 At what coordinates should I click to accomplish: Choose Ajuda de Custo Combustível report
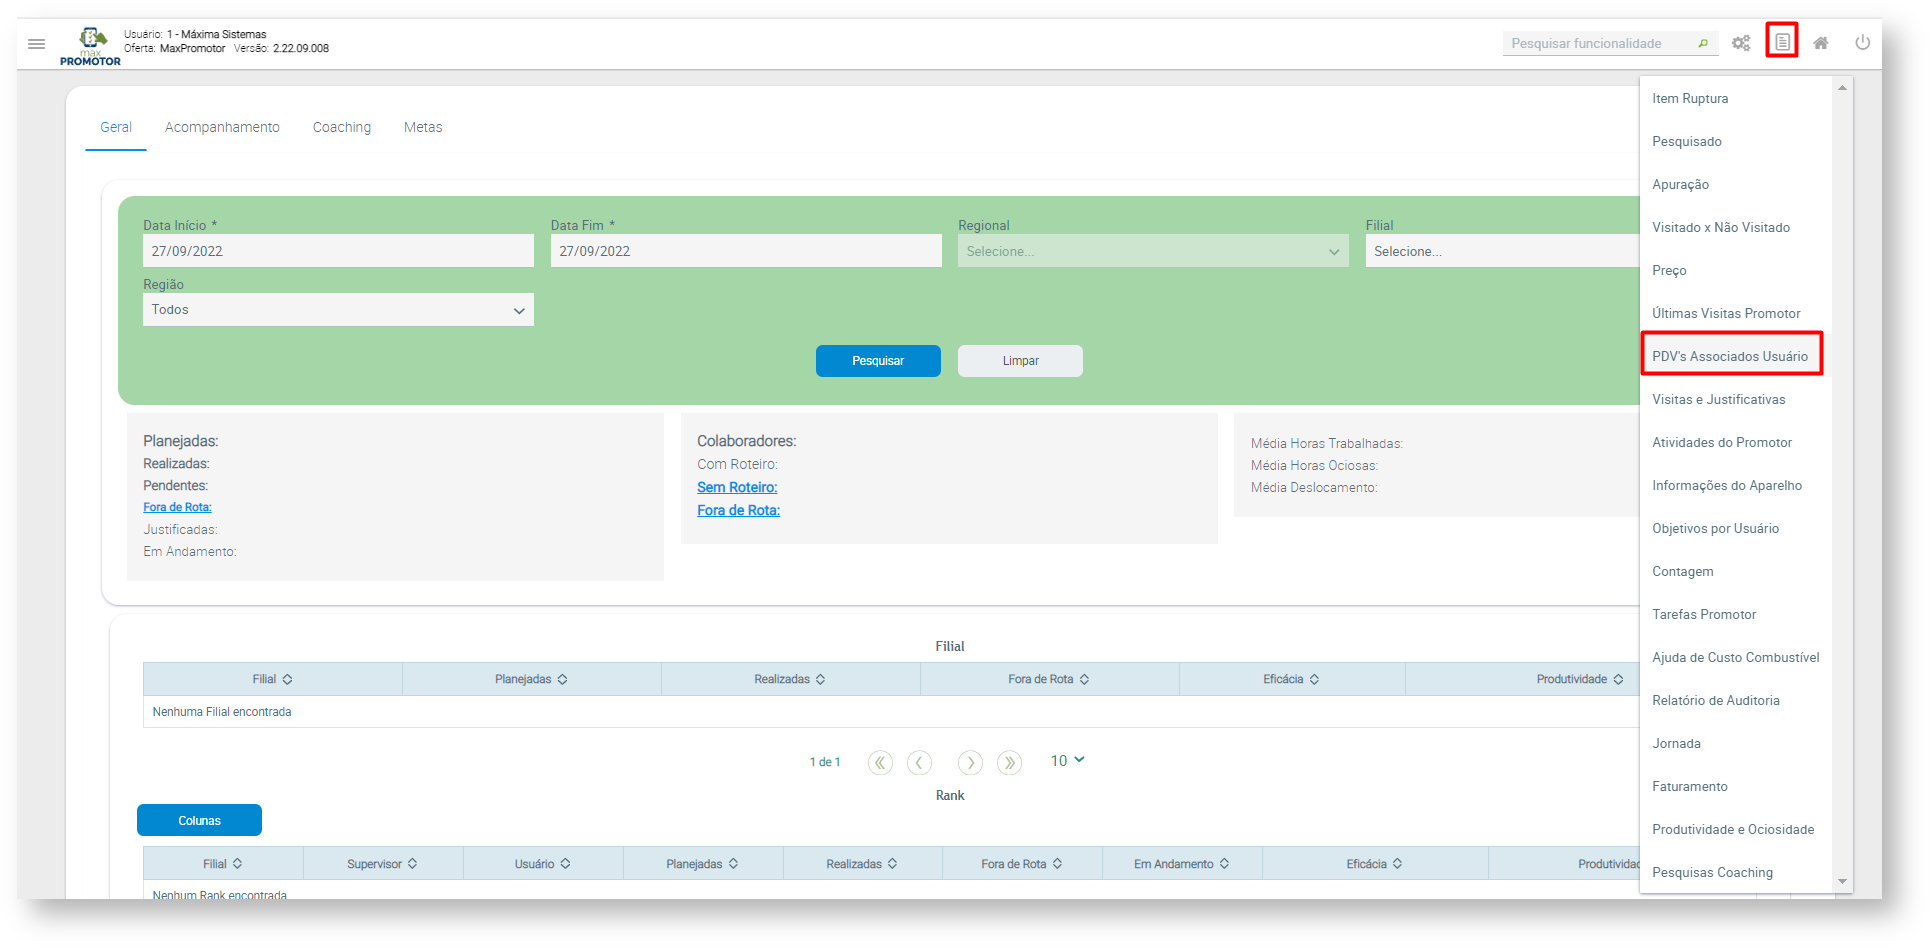coord(1736,658)
